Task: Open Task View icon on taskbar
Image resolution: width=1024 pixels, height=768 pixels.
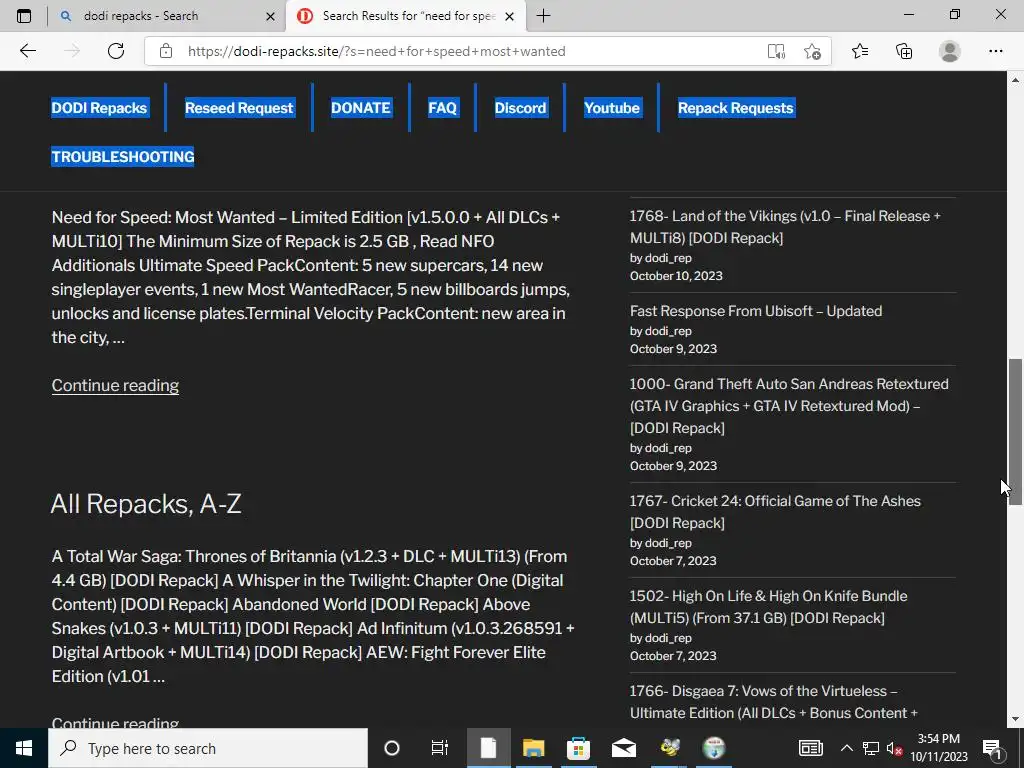Action: point(440,748)
